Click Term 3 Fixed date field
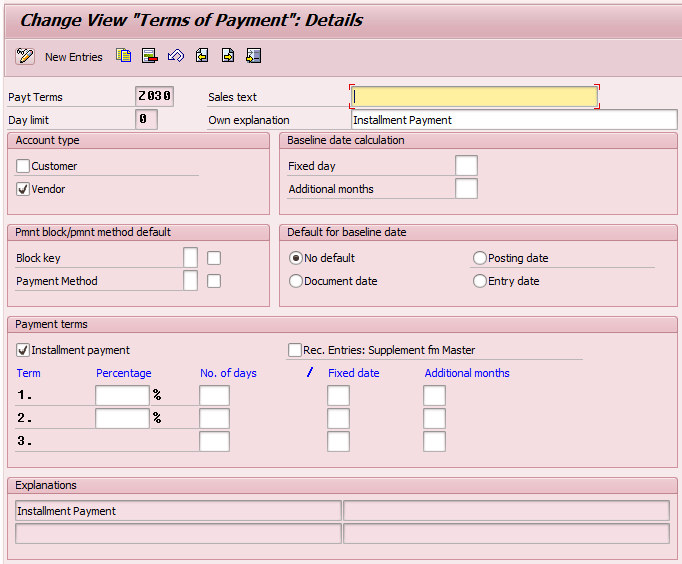The width and height of the screenshot is (682, 564). point(338,441)
